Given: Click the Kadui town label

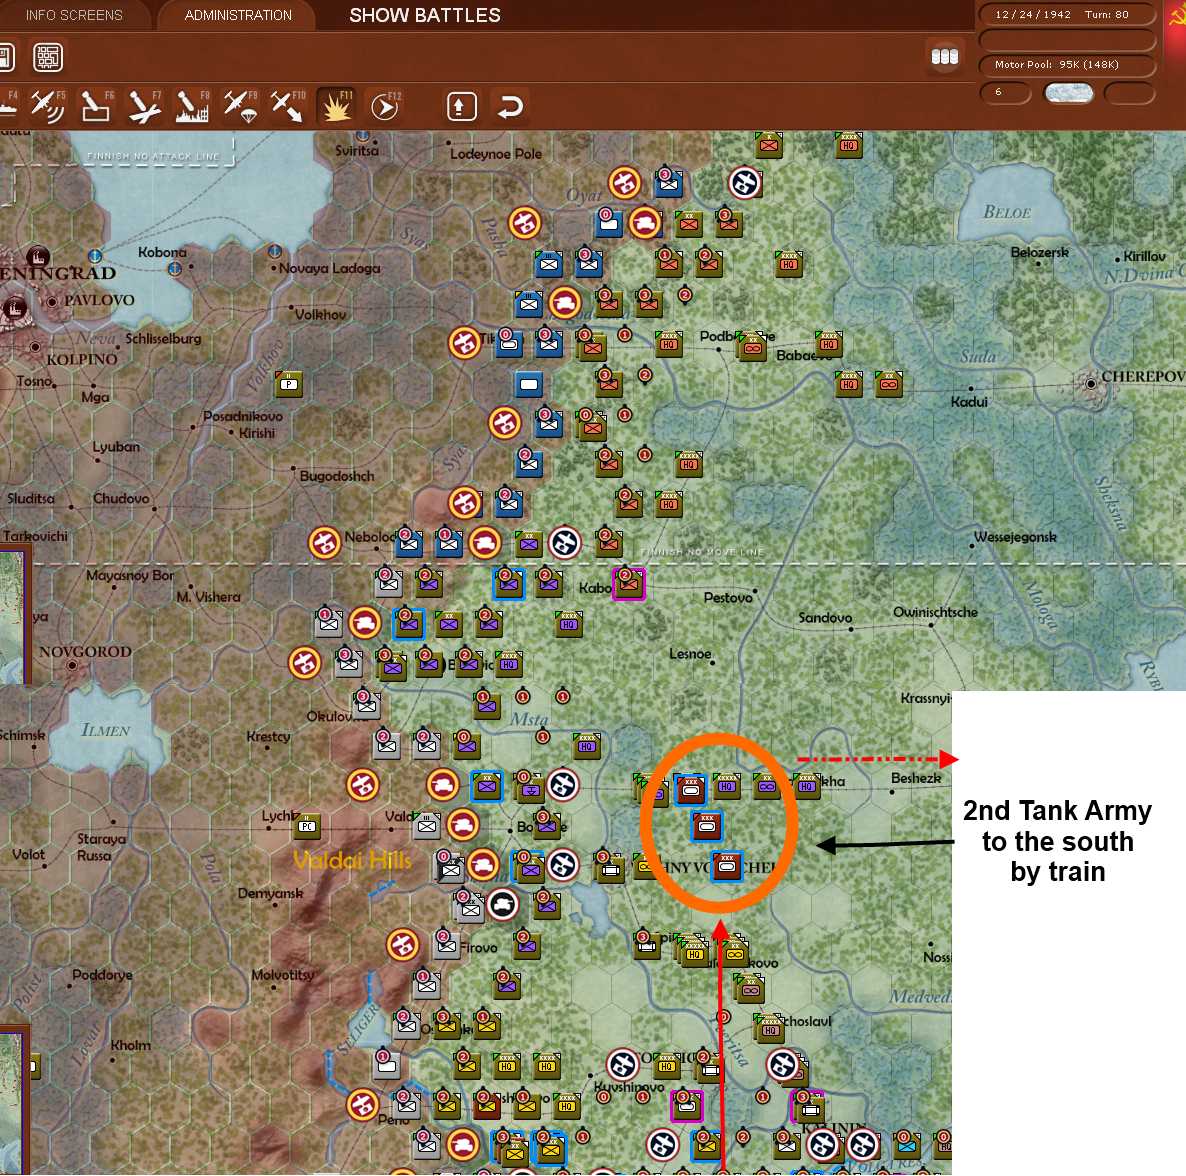Looking at the screenshot, I should 969,402.
